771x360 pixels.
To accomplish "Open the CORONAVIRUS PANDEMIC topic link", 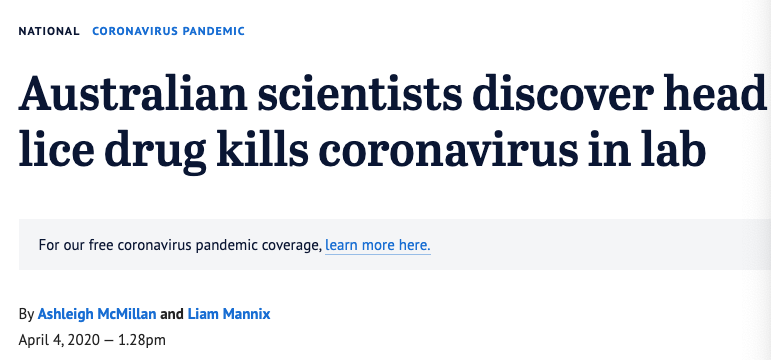I will point(168,31).
